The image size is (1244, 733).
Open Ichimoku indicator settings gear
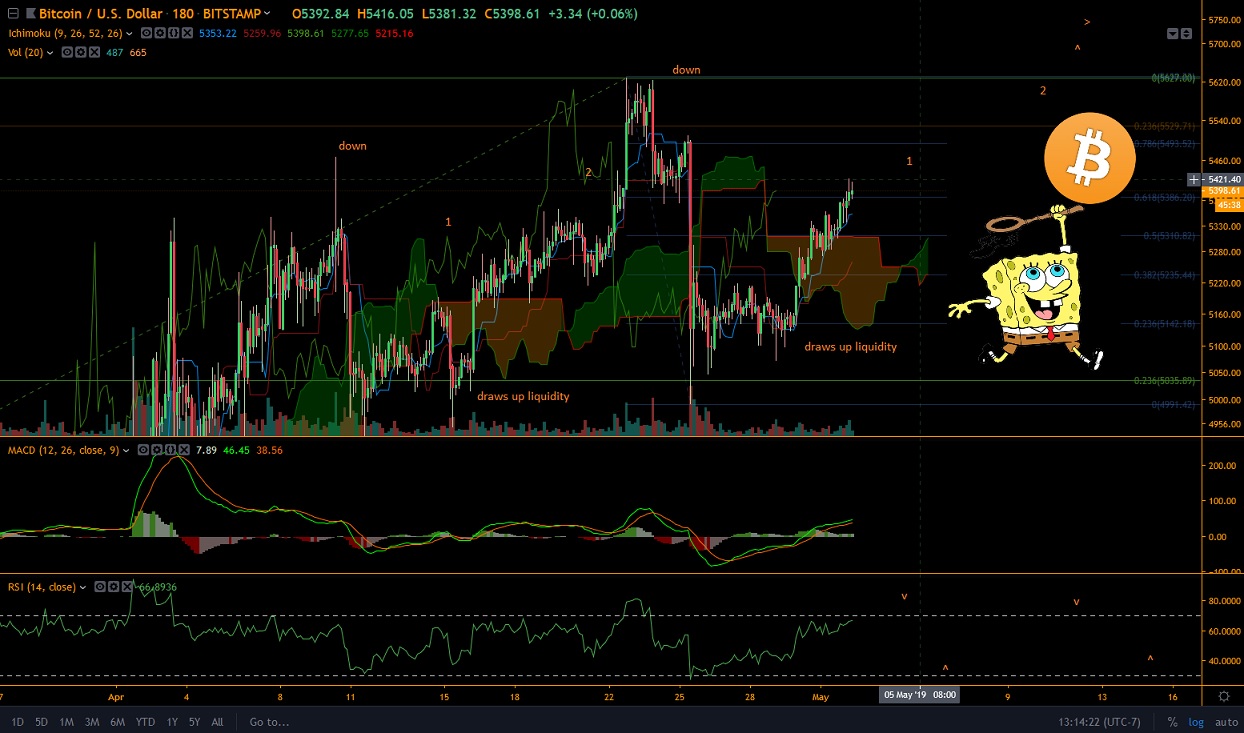click(162, 33)
